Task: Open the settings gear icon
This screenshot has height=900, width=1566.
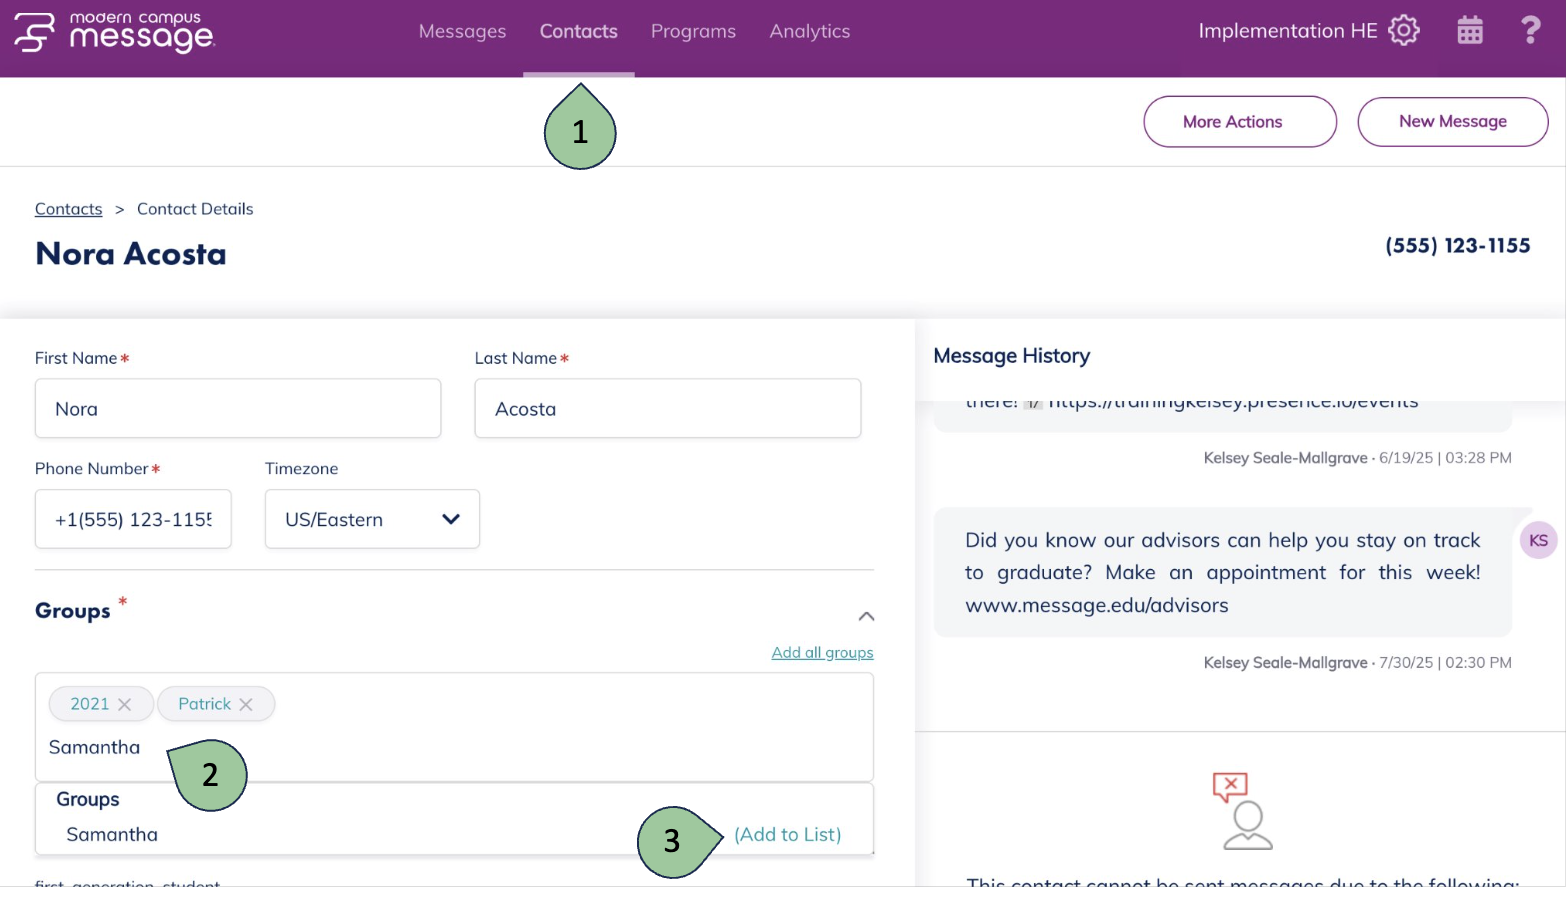Action: [x=1403, y=30]
